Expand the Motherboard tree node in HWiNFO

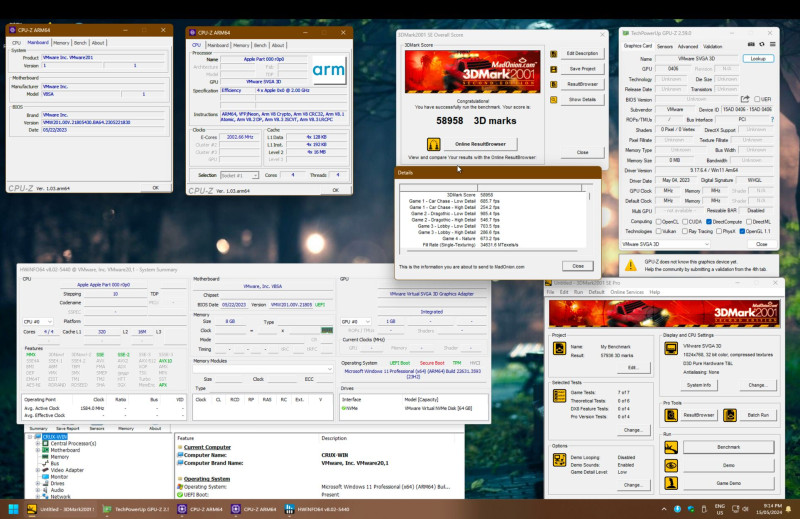[x=38, y=450]
